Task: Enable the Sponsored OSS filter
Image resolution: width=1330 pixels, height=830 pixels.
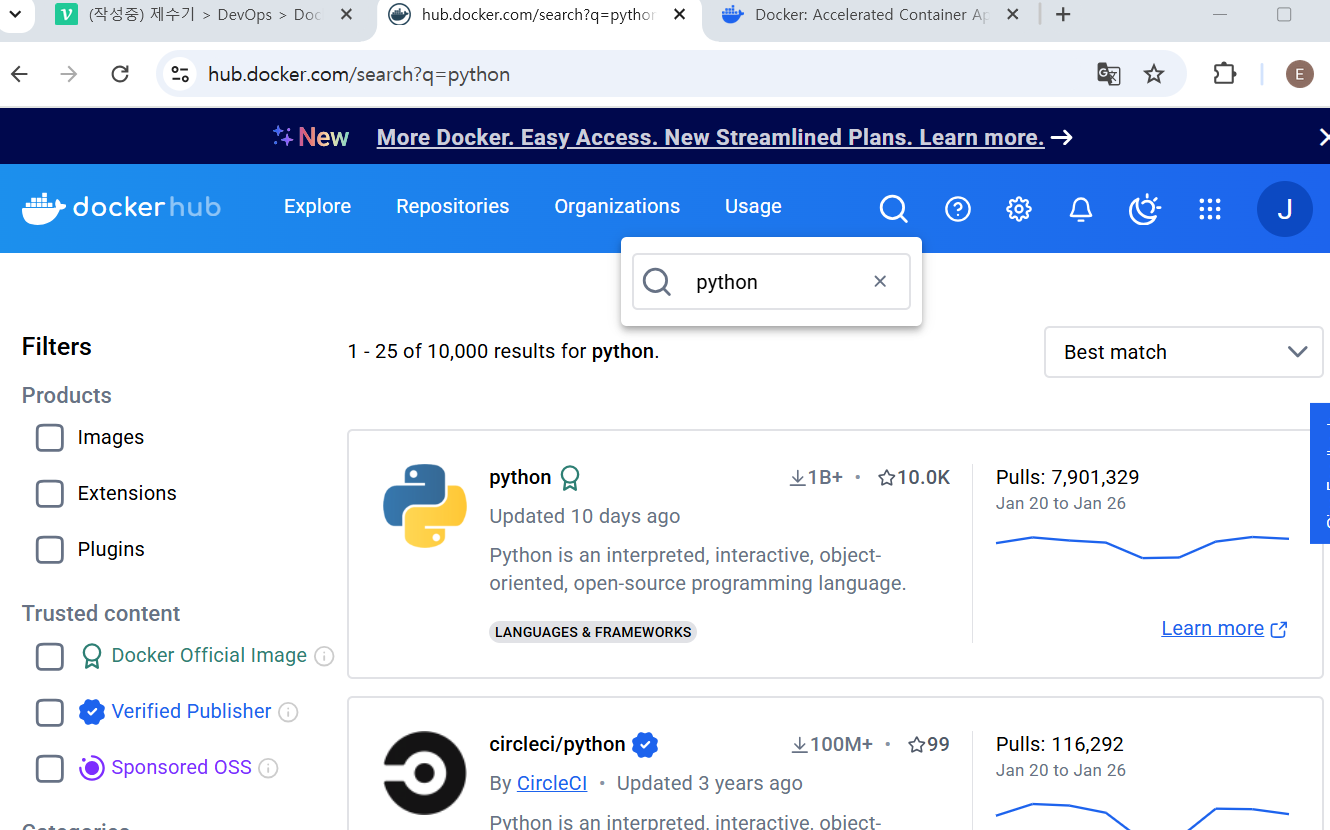Action: click(x=50, y=768)
